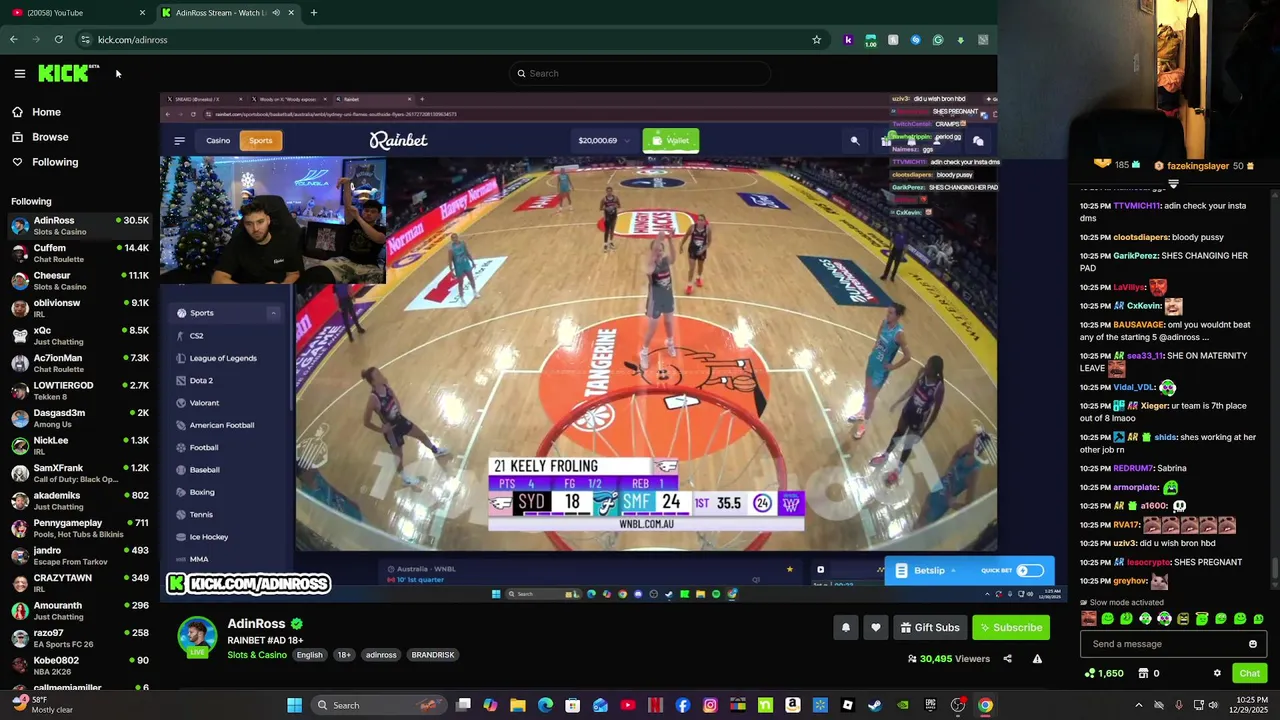Click the Rainbet search magnifier in stream

click(x=854, y=141)
